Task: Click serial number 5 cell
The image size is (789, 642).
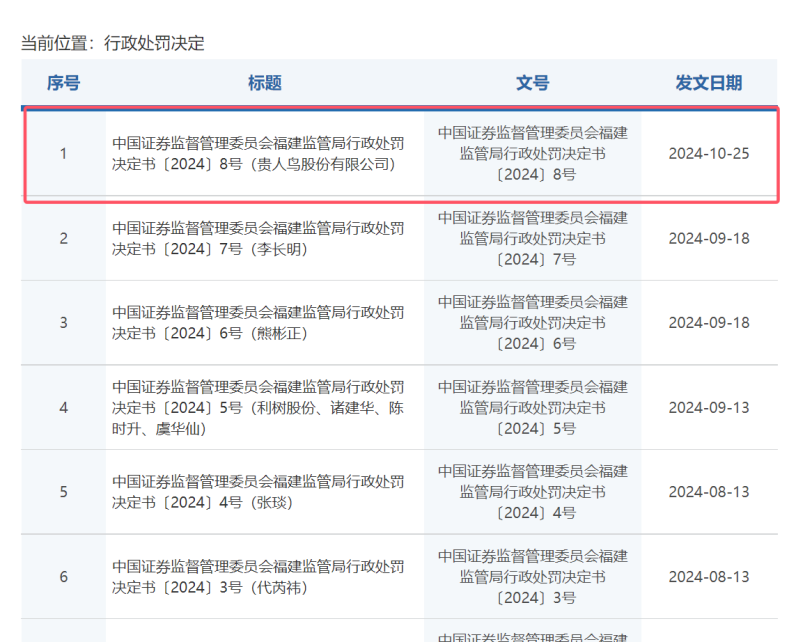Action: pos(63,492)
